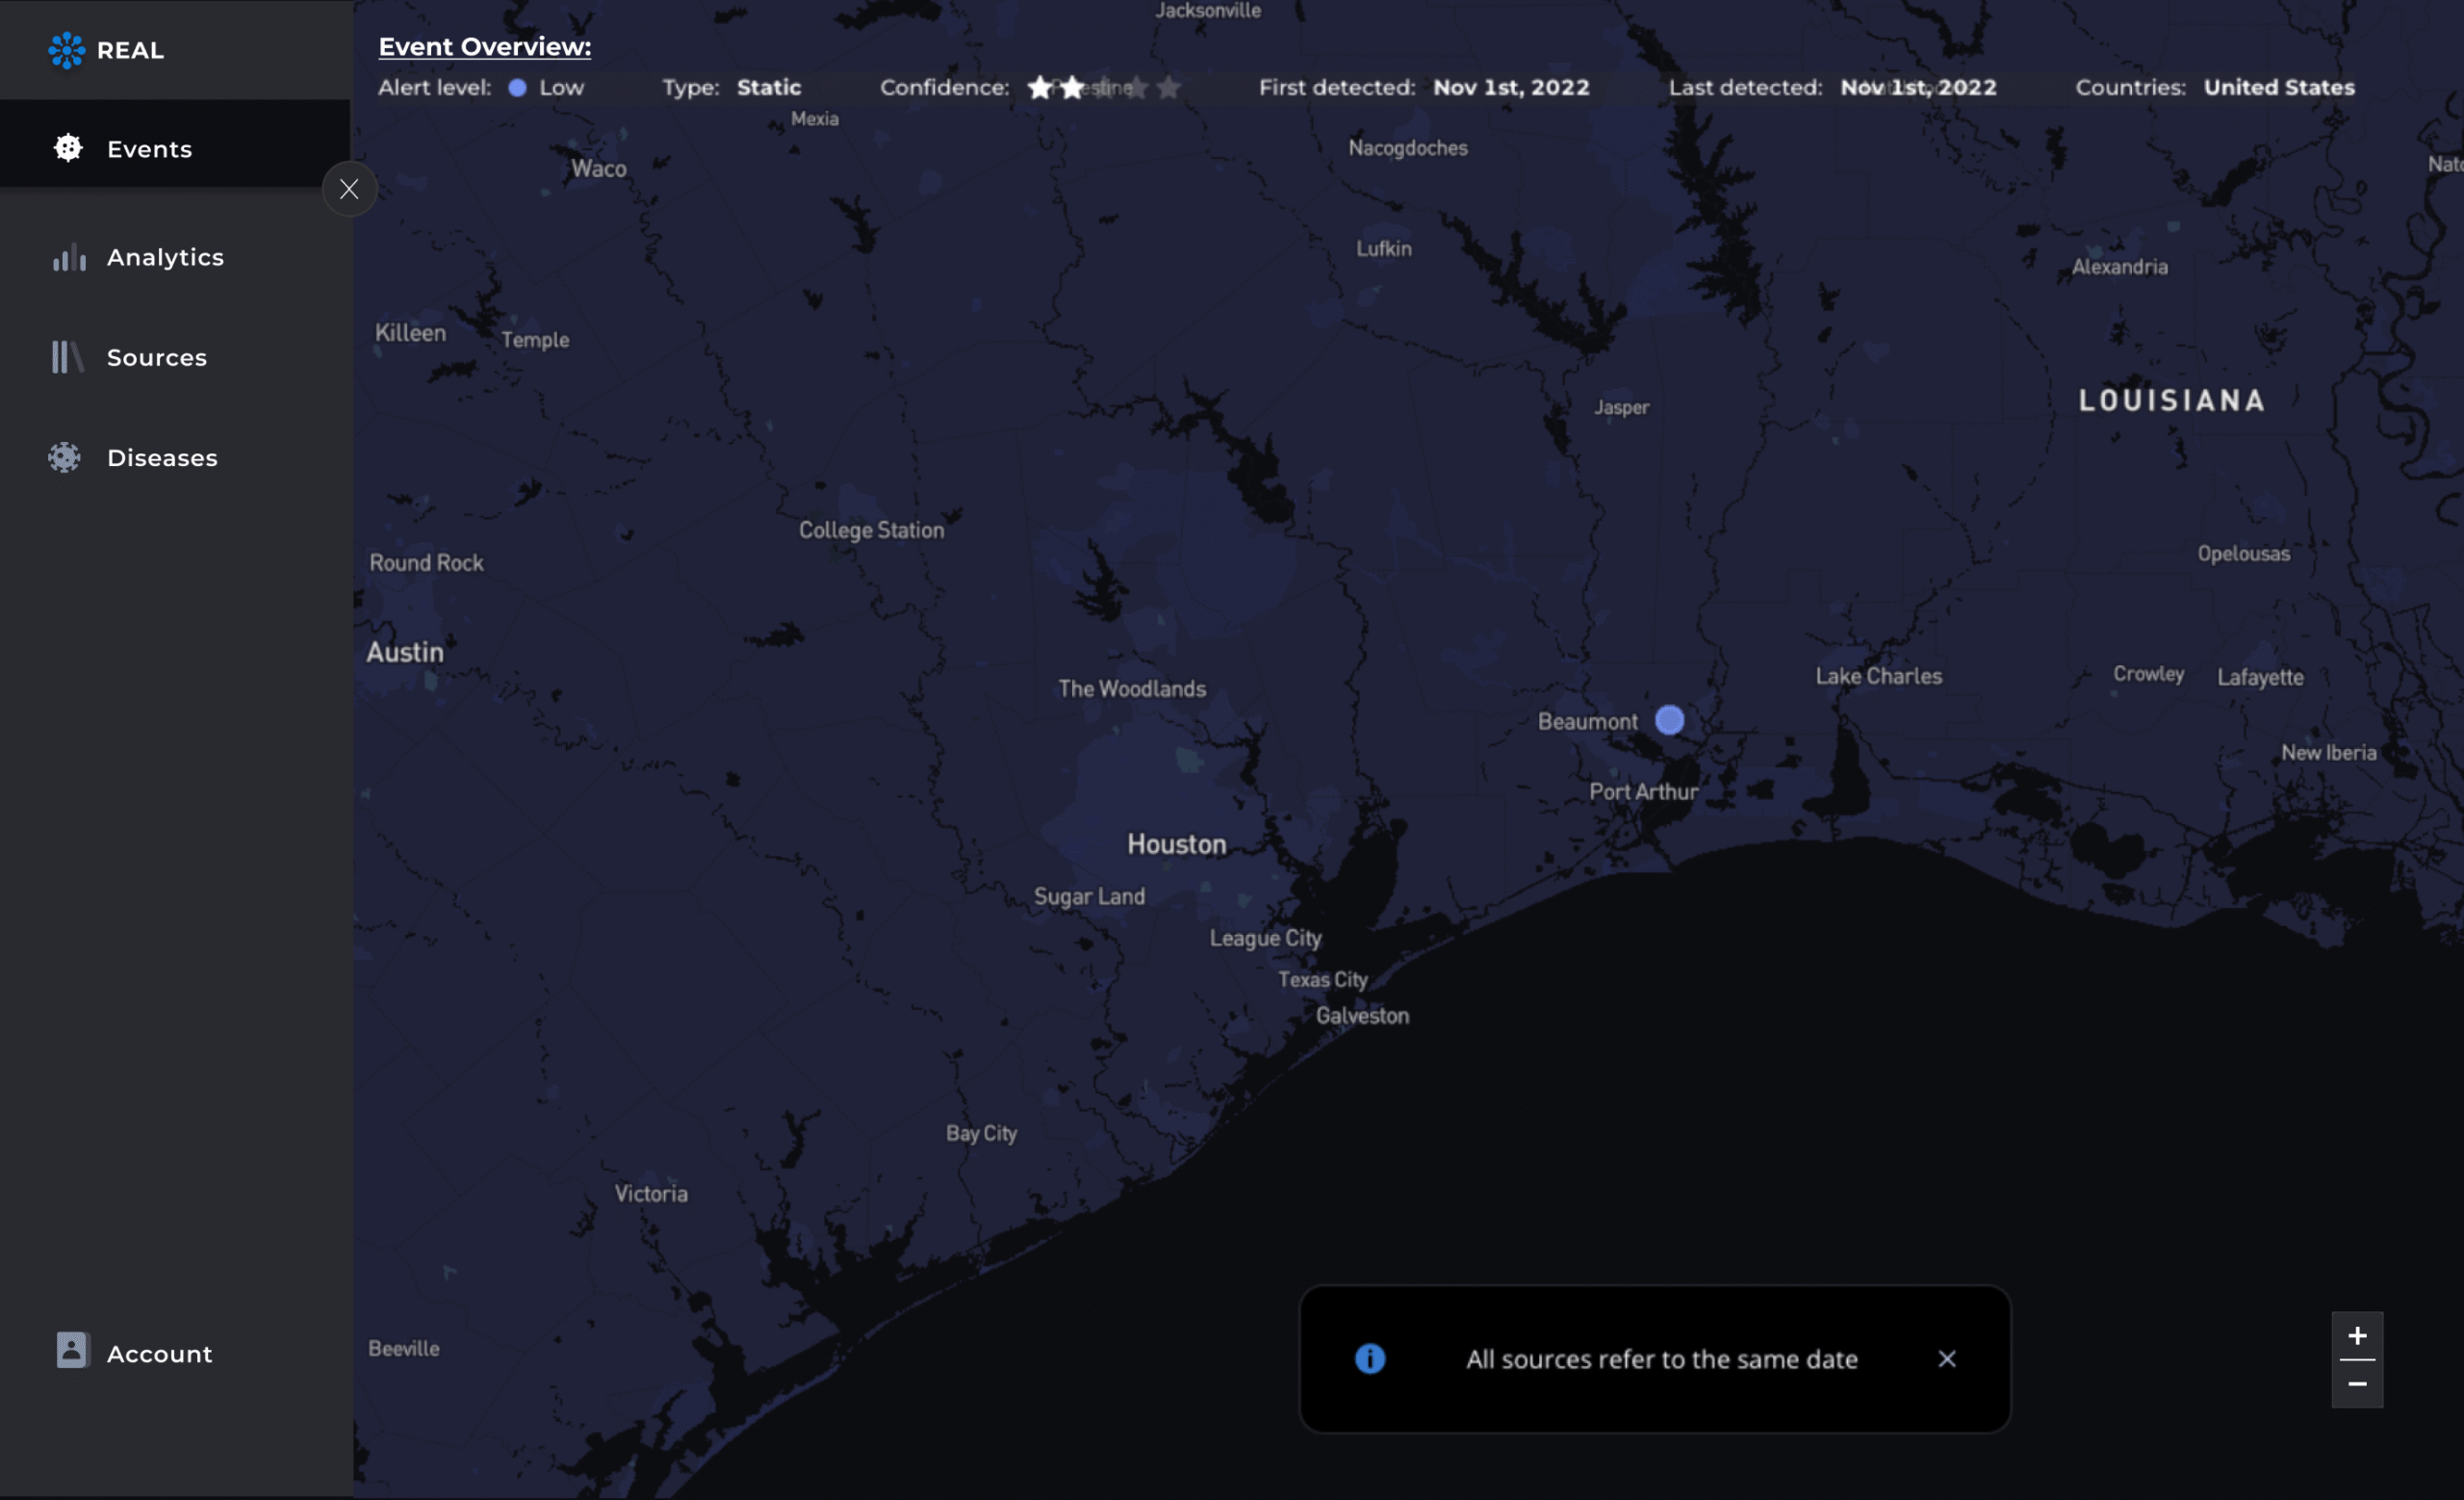The height and width of the screenshot is (1500, 2464).
Task: Click the First detected 'Nov 1st, 2022' date
Action: (x=1511, y=87)
